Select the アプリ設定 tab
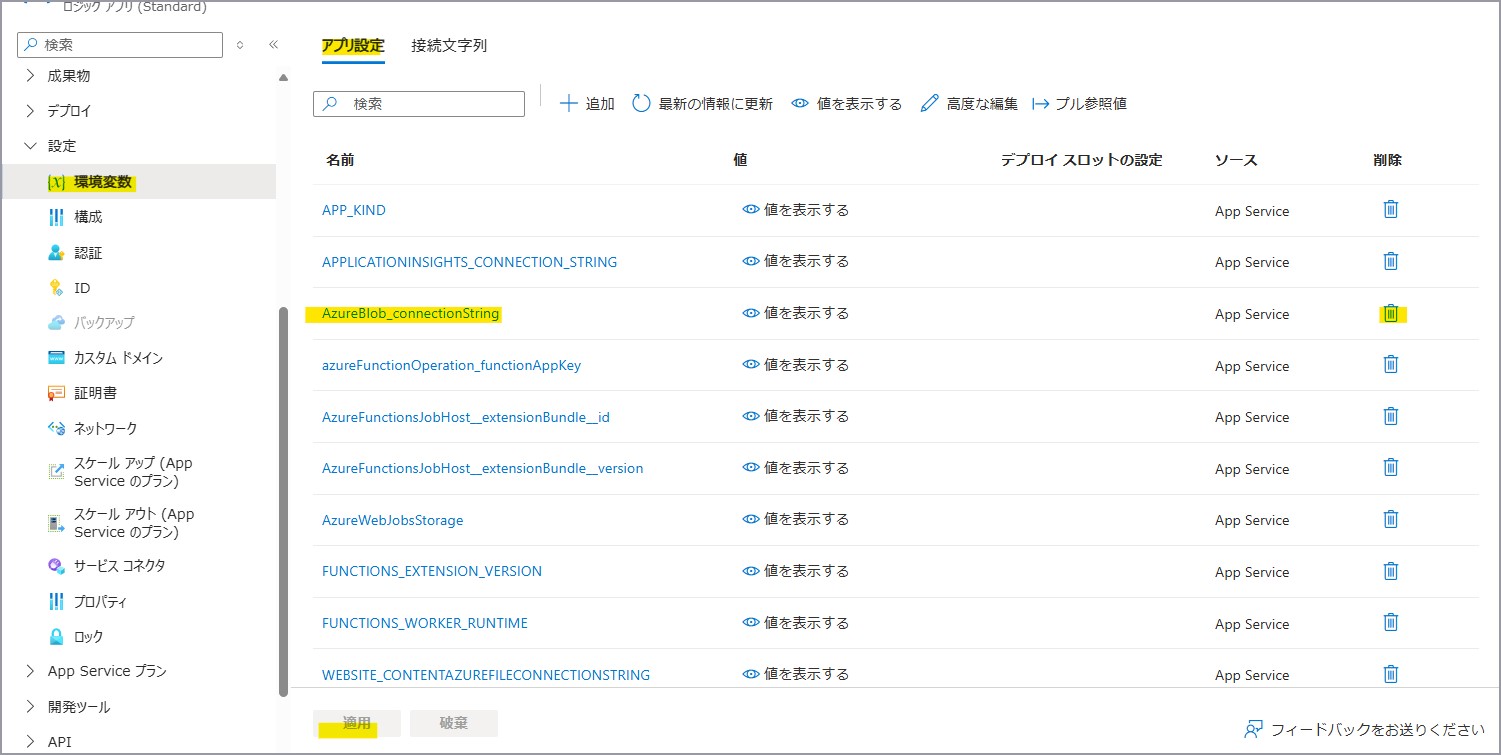The image size is (1501, 755). 353,46
